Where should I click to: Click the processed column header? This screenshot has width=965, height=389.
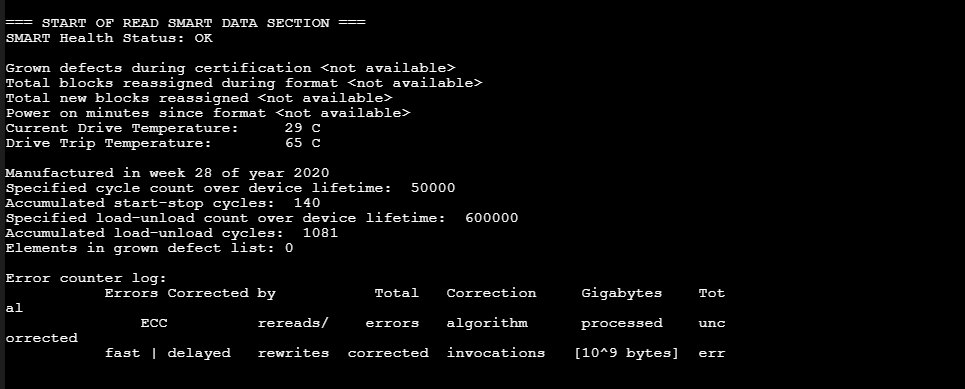(622, 323)
